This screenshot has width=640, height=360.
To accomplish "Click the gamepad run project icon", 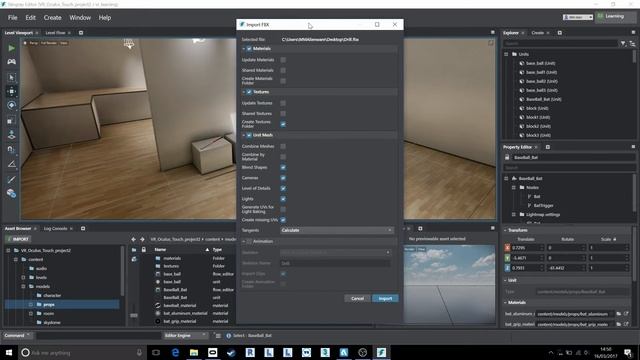I will point(11,62).
